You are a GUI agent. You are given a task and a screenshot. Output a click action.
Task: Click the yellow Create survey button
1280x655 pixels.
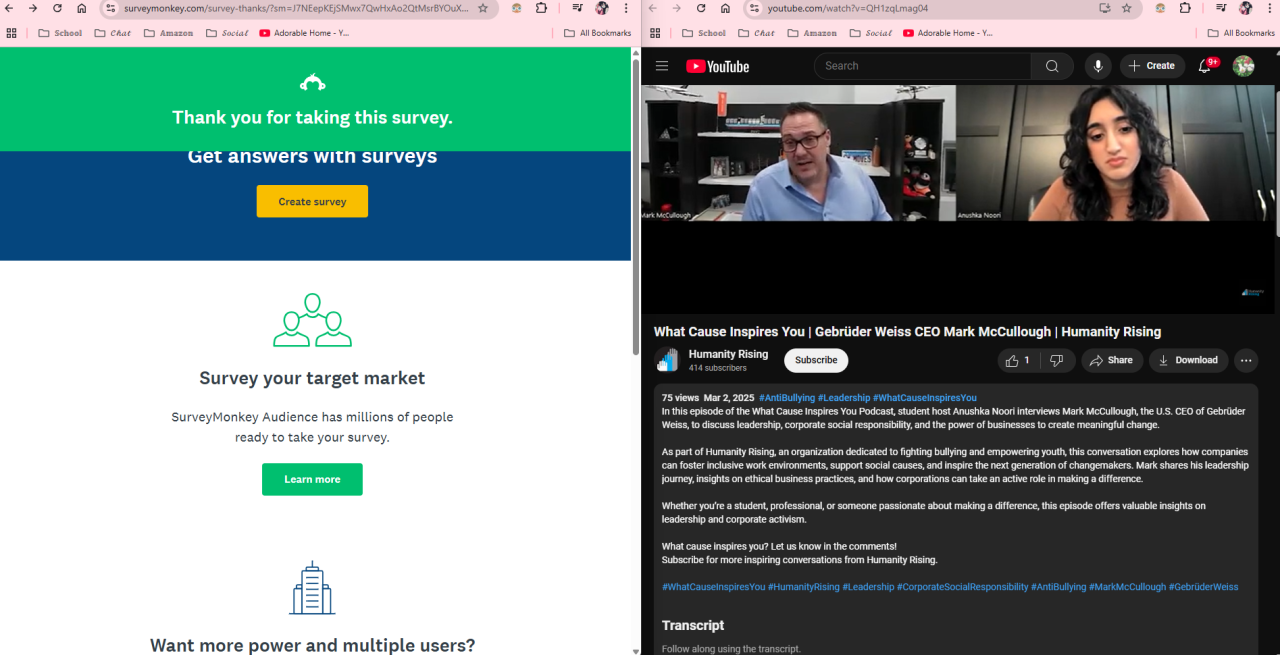(x=312, y=201)
